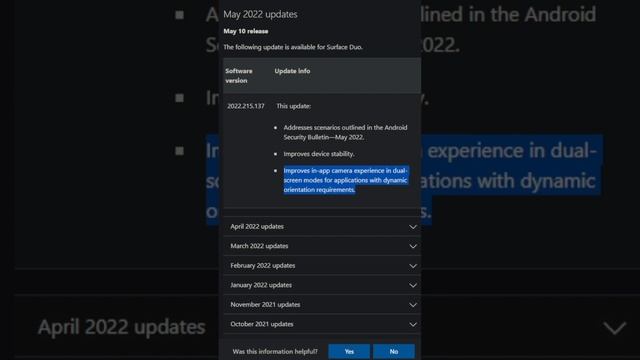Click the Improves device stability bullet
Viewport: 640px width, 360px height.
[x=319, y=154]
